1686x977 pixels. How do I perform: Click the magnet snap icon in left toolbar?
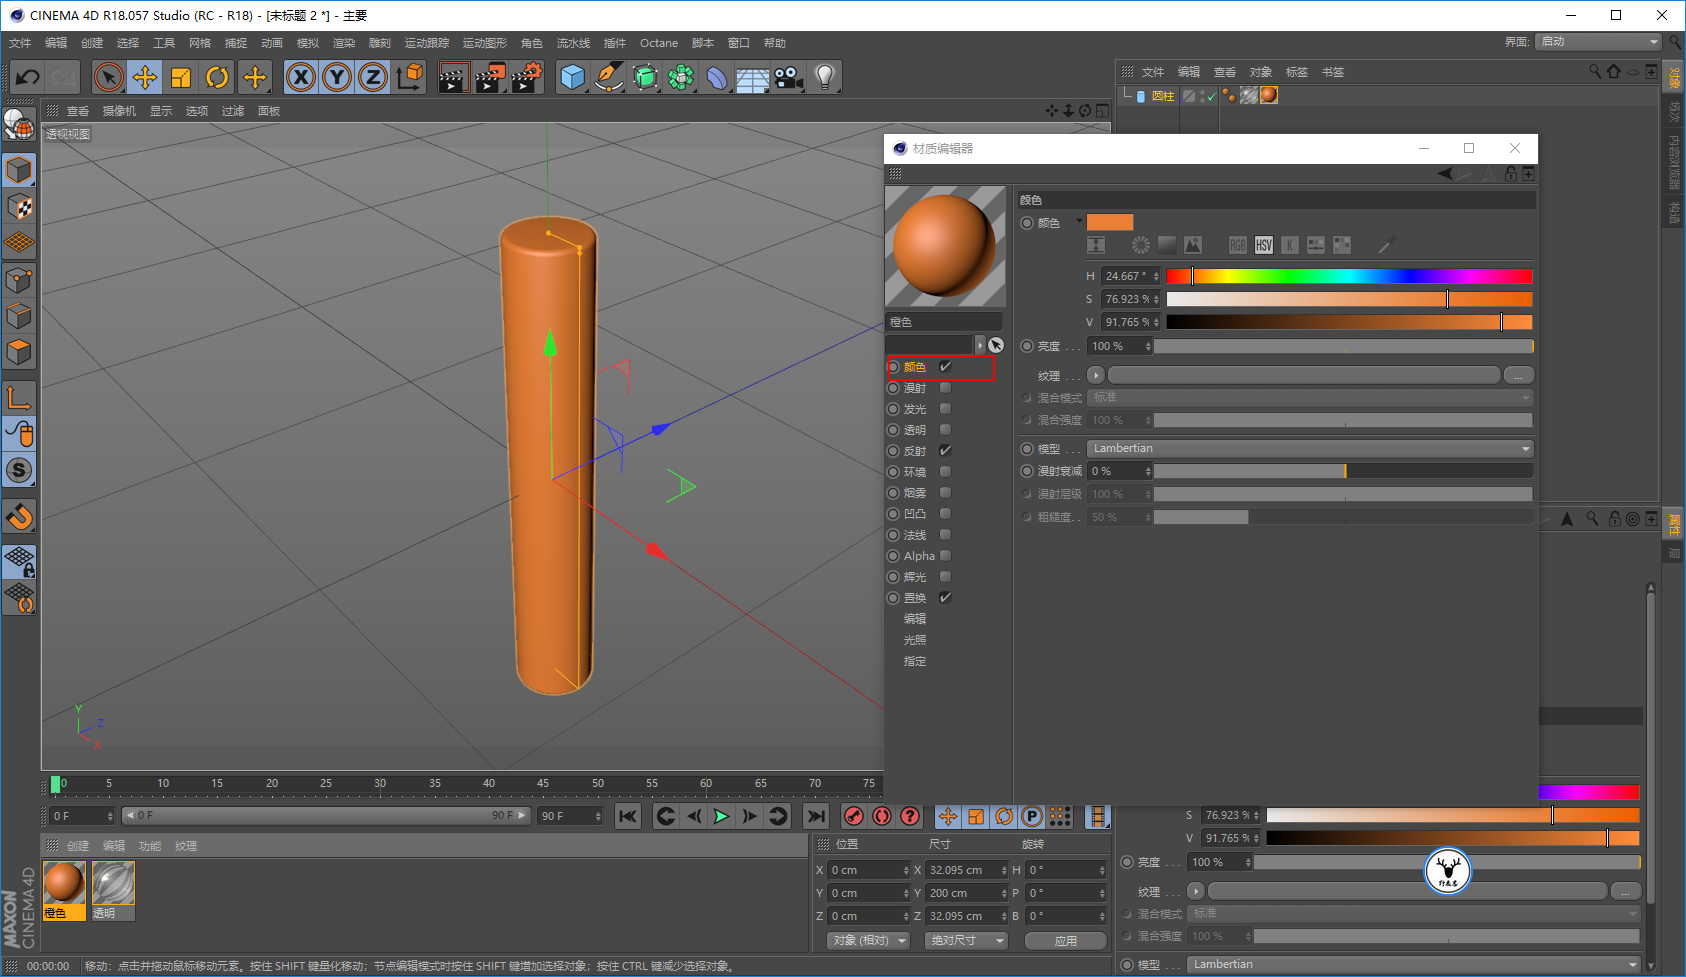tap(19, 517)
